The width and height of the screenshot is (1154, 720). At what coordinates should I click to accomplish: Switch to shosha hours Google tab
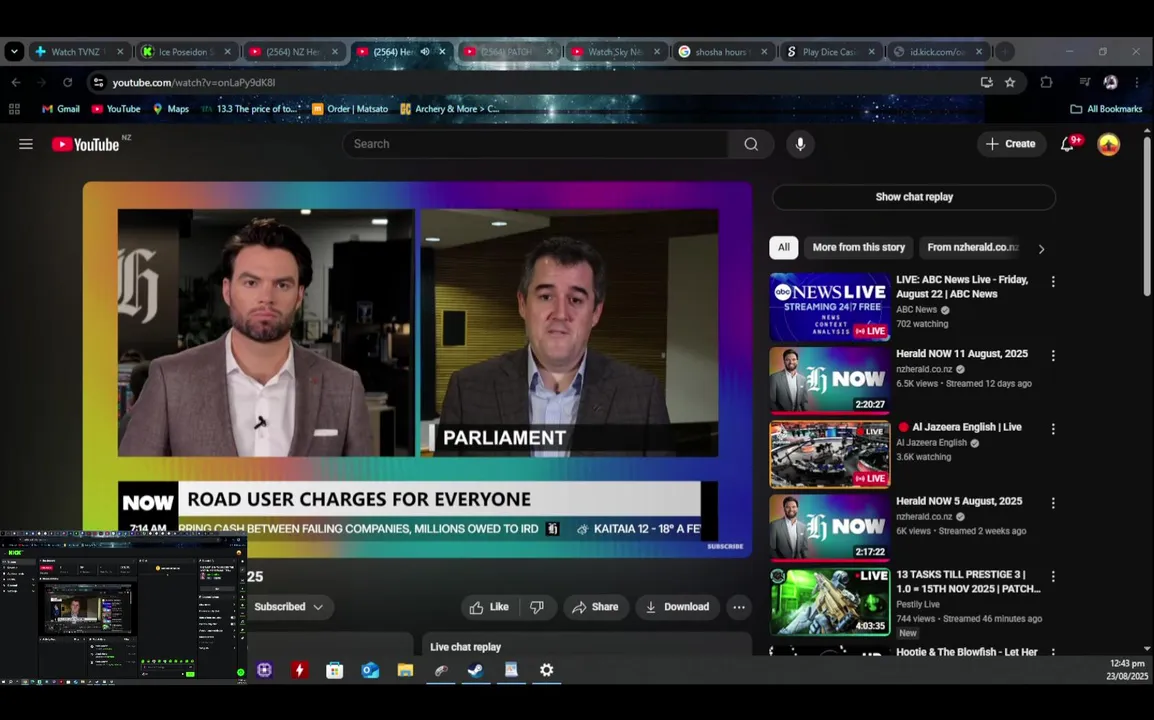tap(721, 52)
